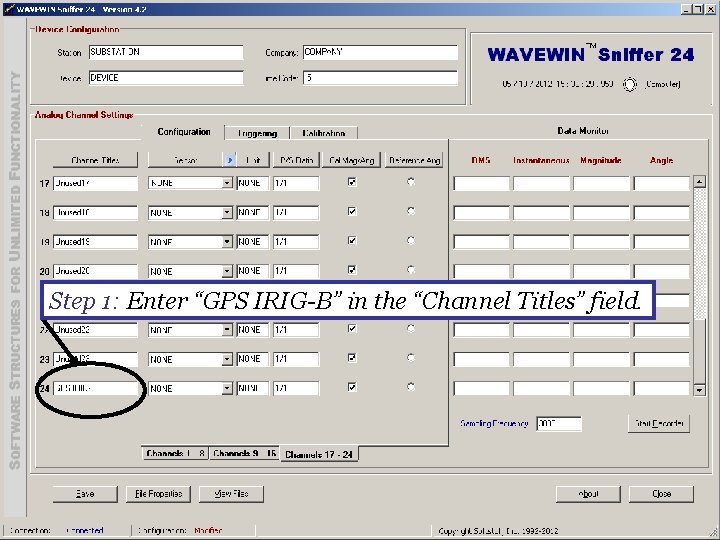Click the clock source icon beside Computer label
Viewport: 720px width, 540px height.
pyautogui.click(x=630, y=84)
